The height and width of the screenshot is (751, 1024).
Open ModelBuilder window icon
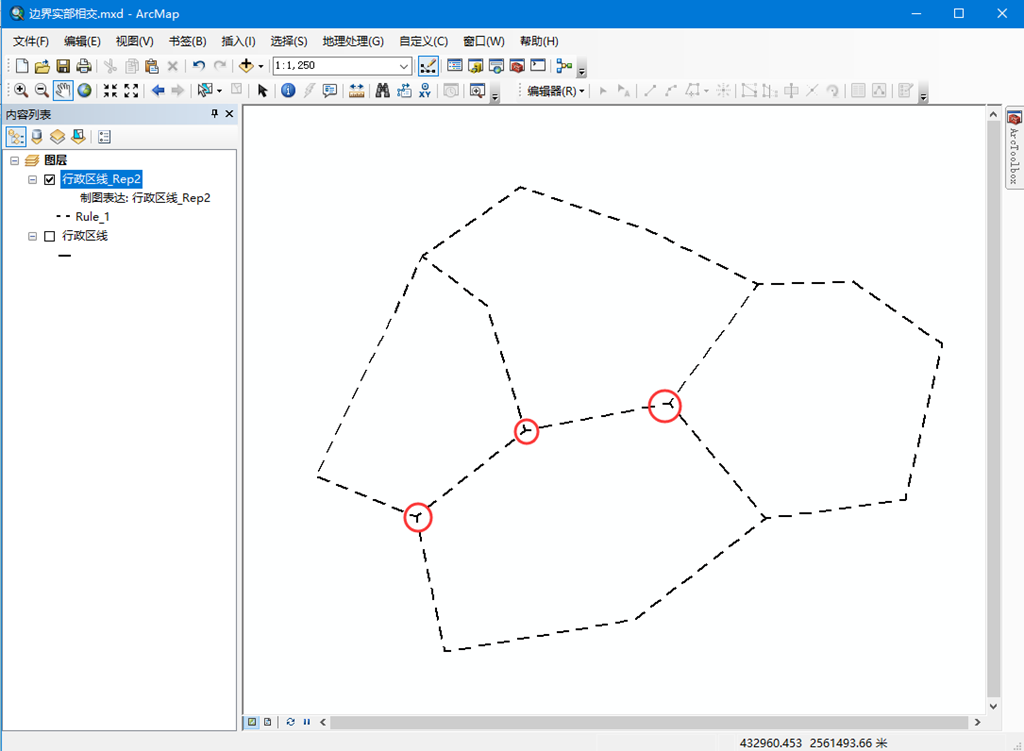click(564, 66)
